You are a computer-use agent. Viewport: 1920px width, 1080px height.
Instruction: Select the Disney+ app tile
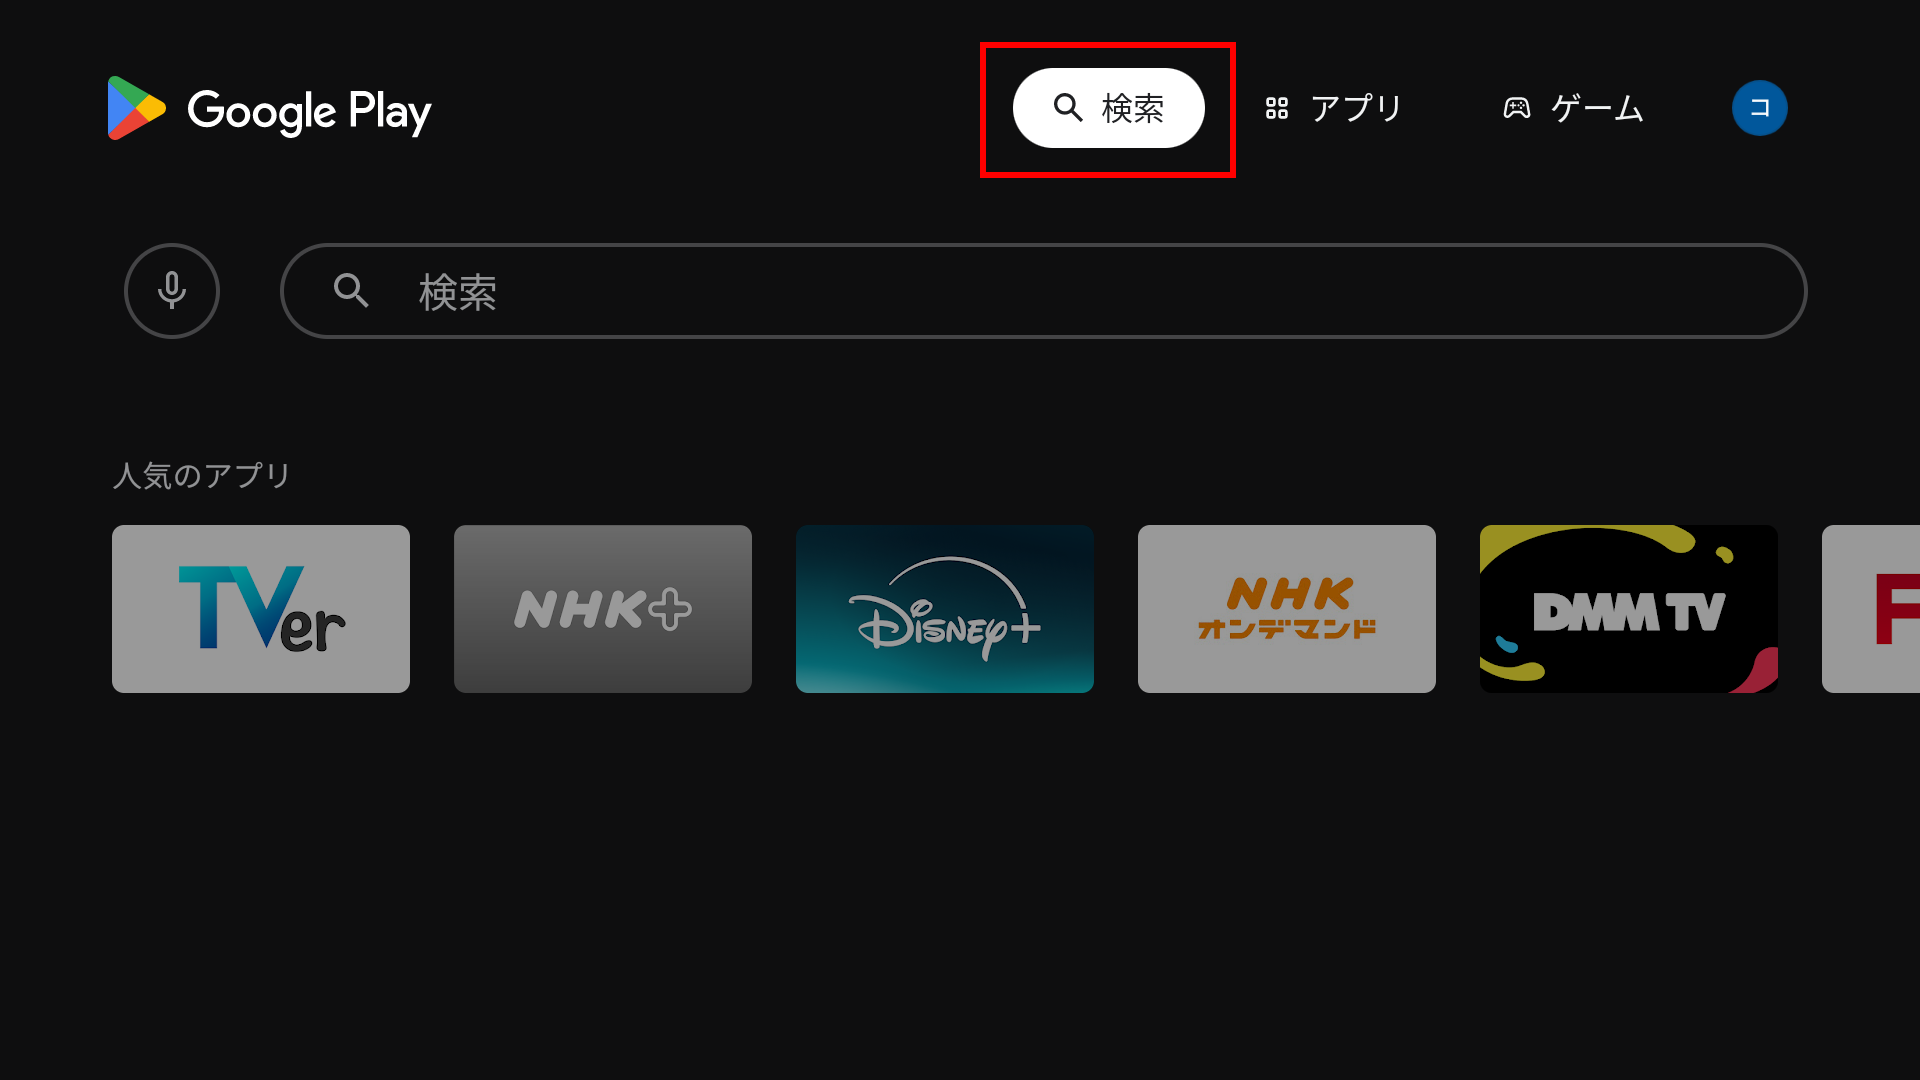click(945, 609)
